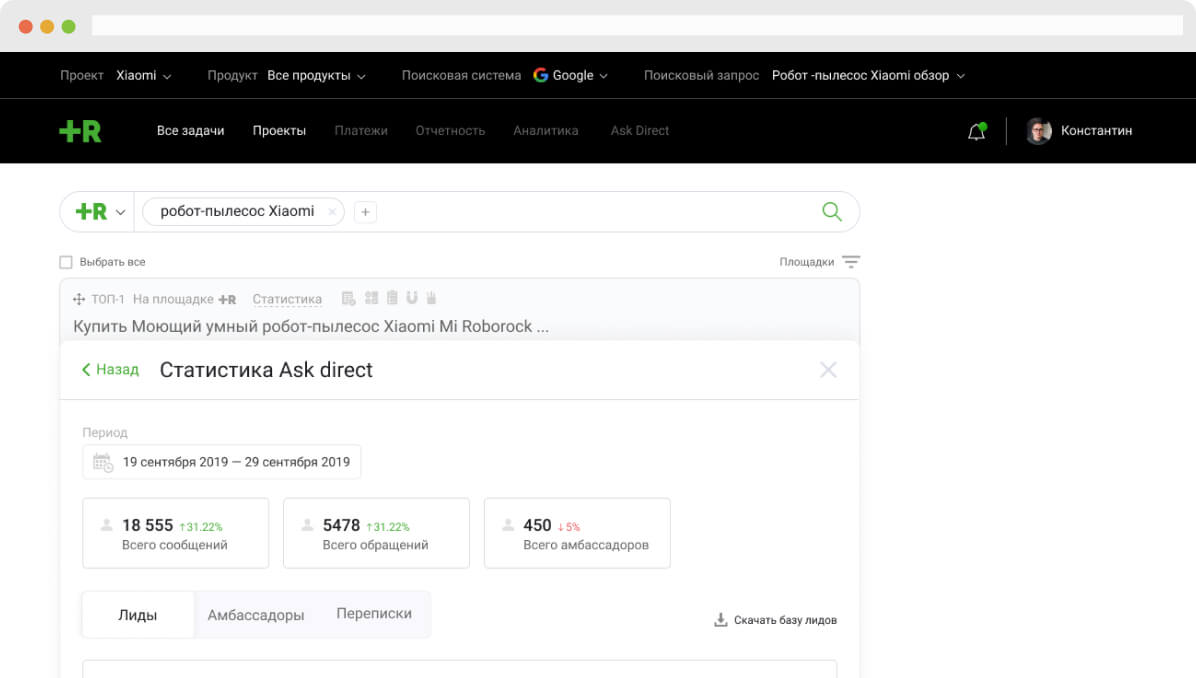Viewport: 1196px width, 678px height.
Task: Click the '↓5%' decrease indicator
Action: pyautogui.click(x=568, y=527)
